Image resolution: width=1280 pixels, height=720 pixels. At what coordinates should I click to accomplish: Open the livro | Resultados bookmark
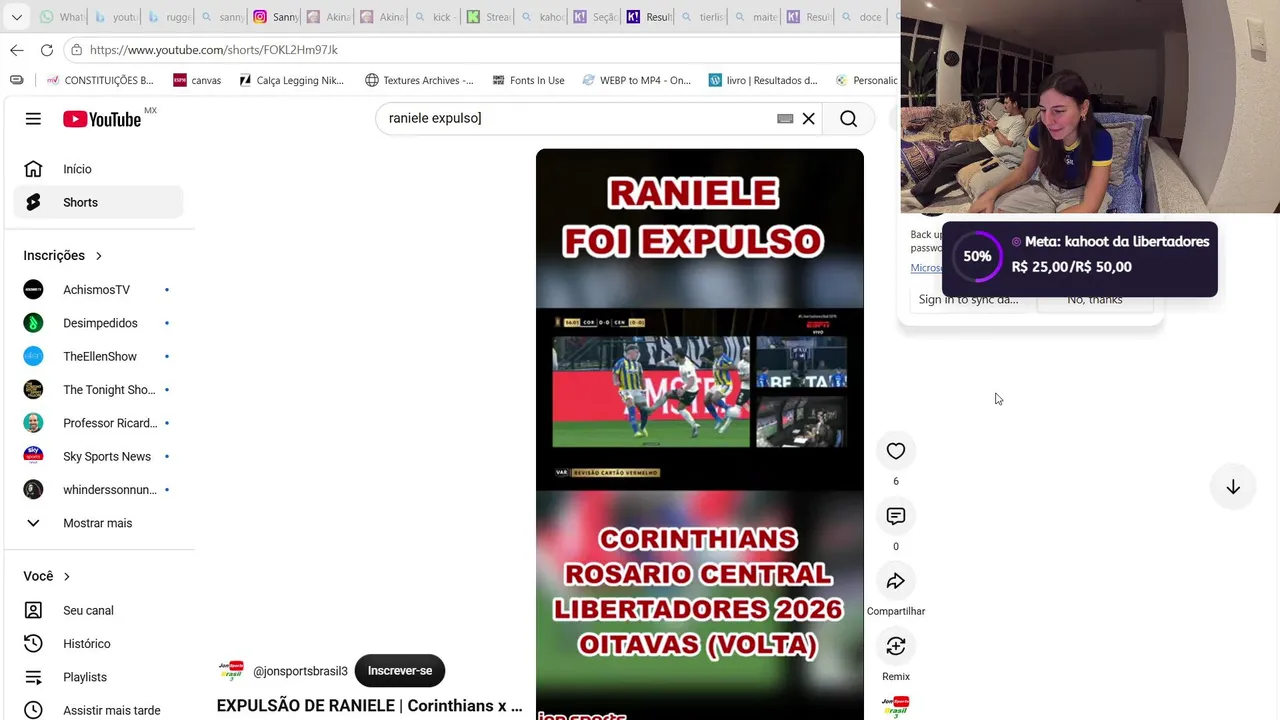[x=763, y=80]
